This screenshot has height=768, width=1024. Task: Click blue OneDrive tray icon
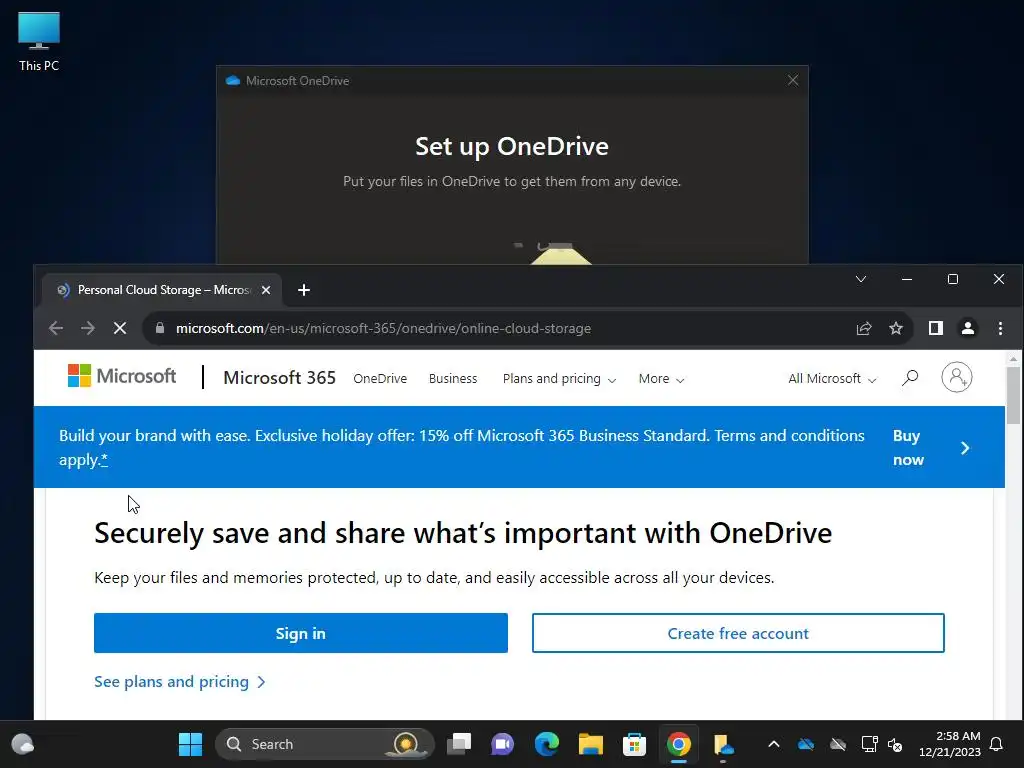click(x=806, y=744)
